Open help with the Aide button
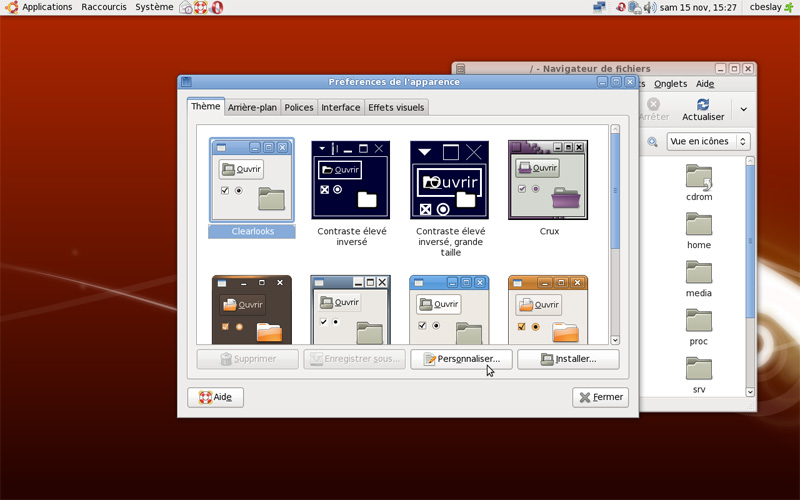This screenshot has height=500, width=800. [x=215, y=397]
